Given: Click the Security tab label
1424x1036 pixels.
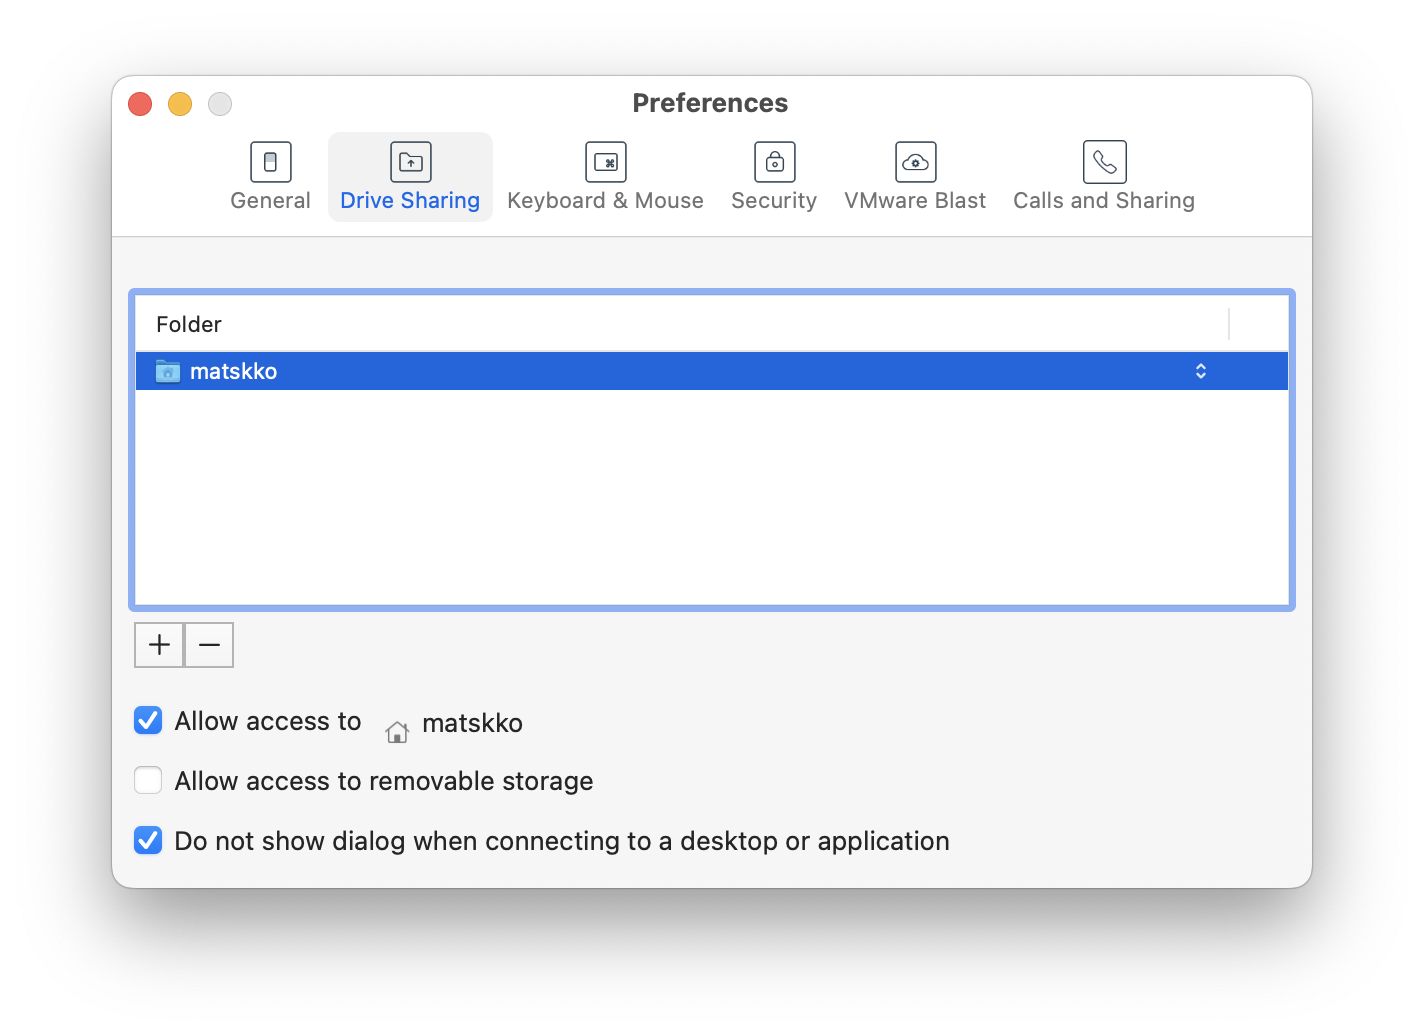Looking at the screenshot, I should pos(774,200).
